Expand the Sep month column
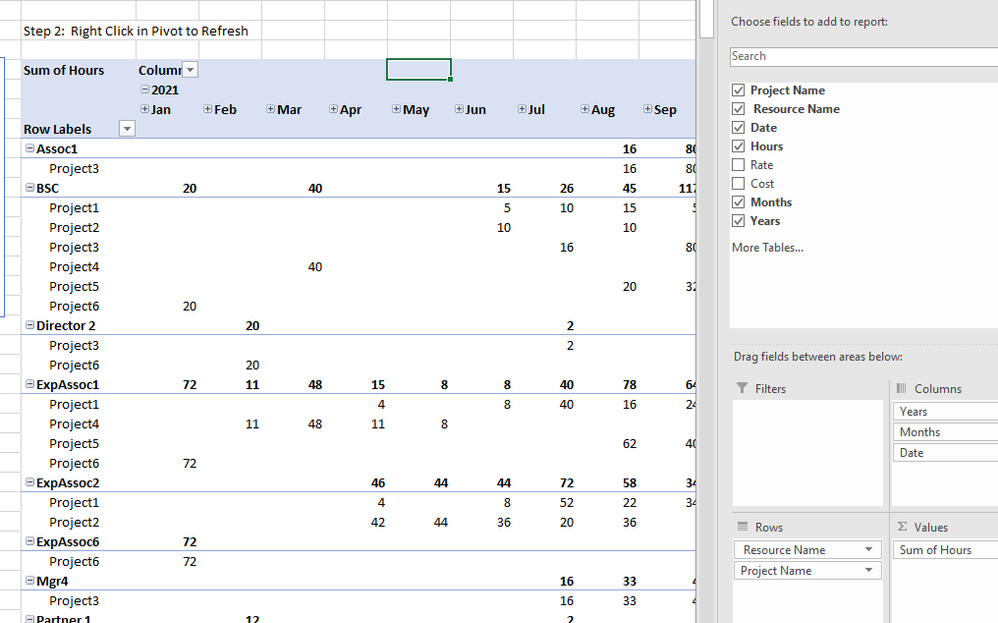Screen dimensions: 998x623 [647, 109]
